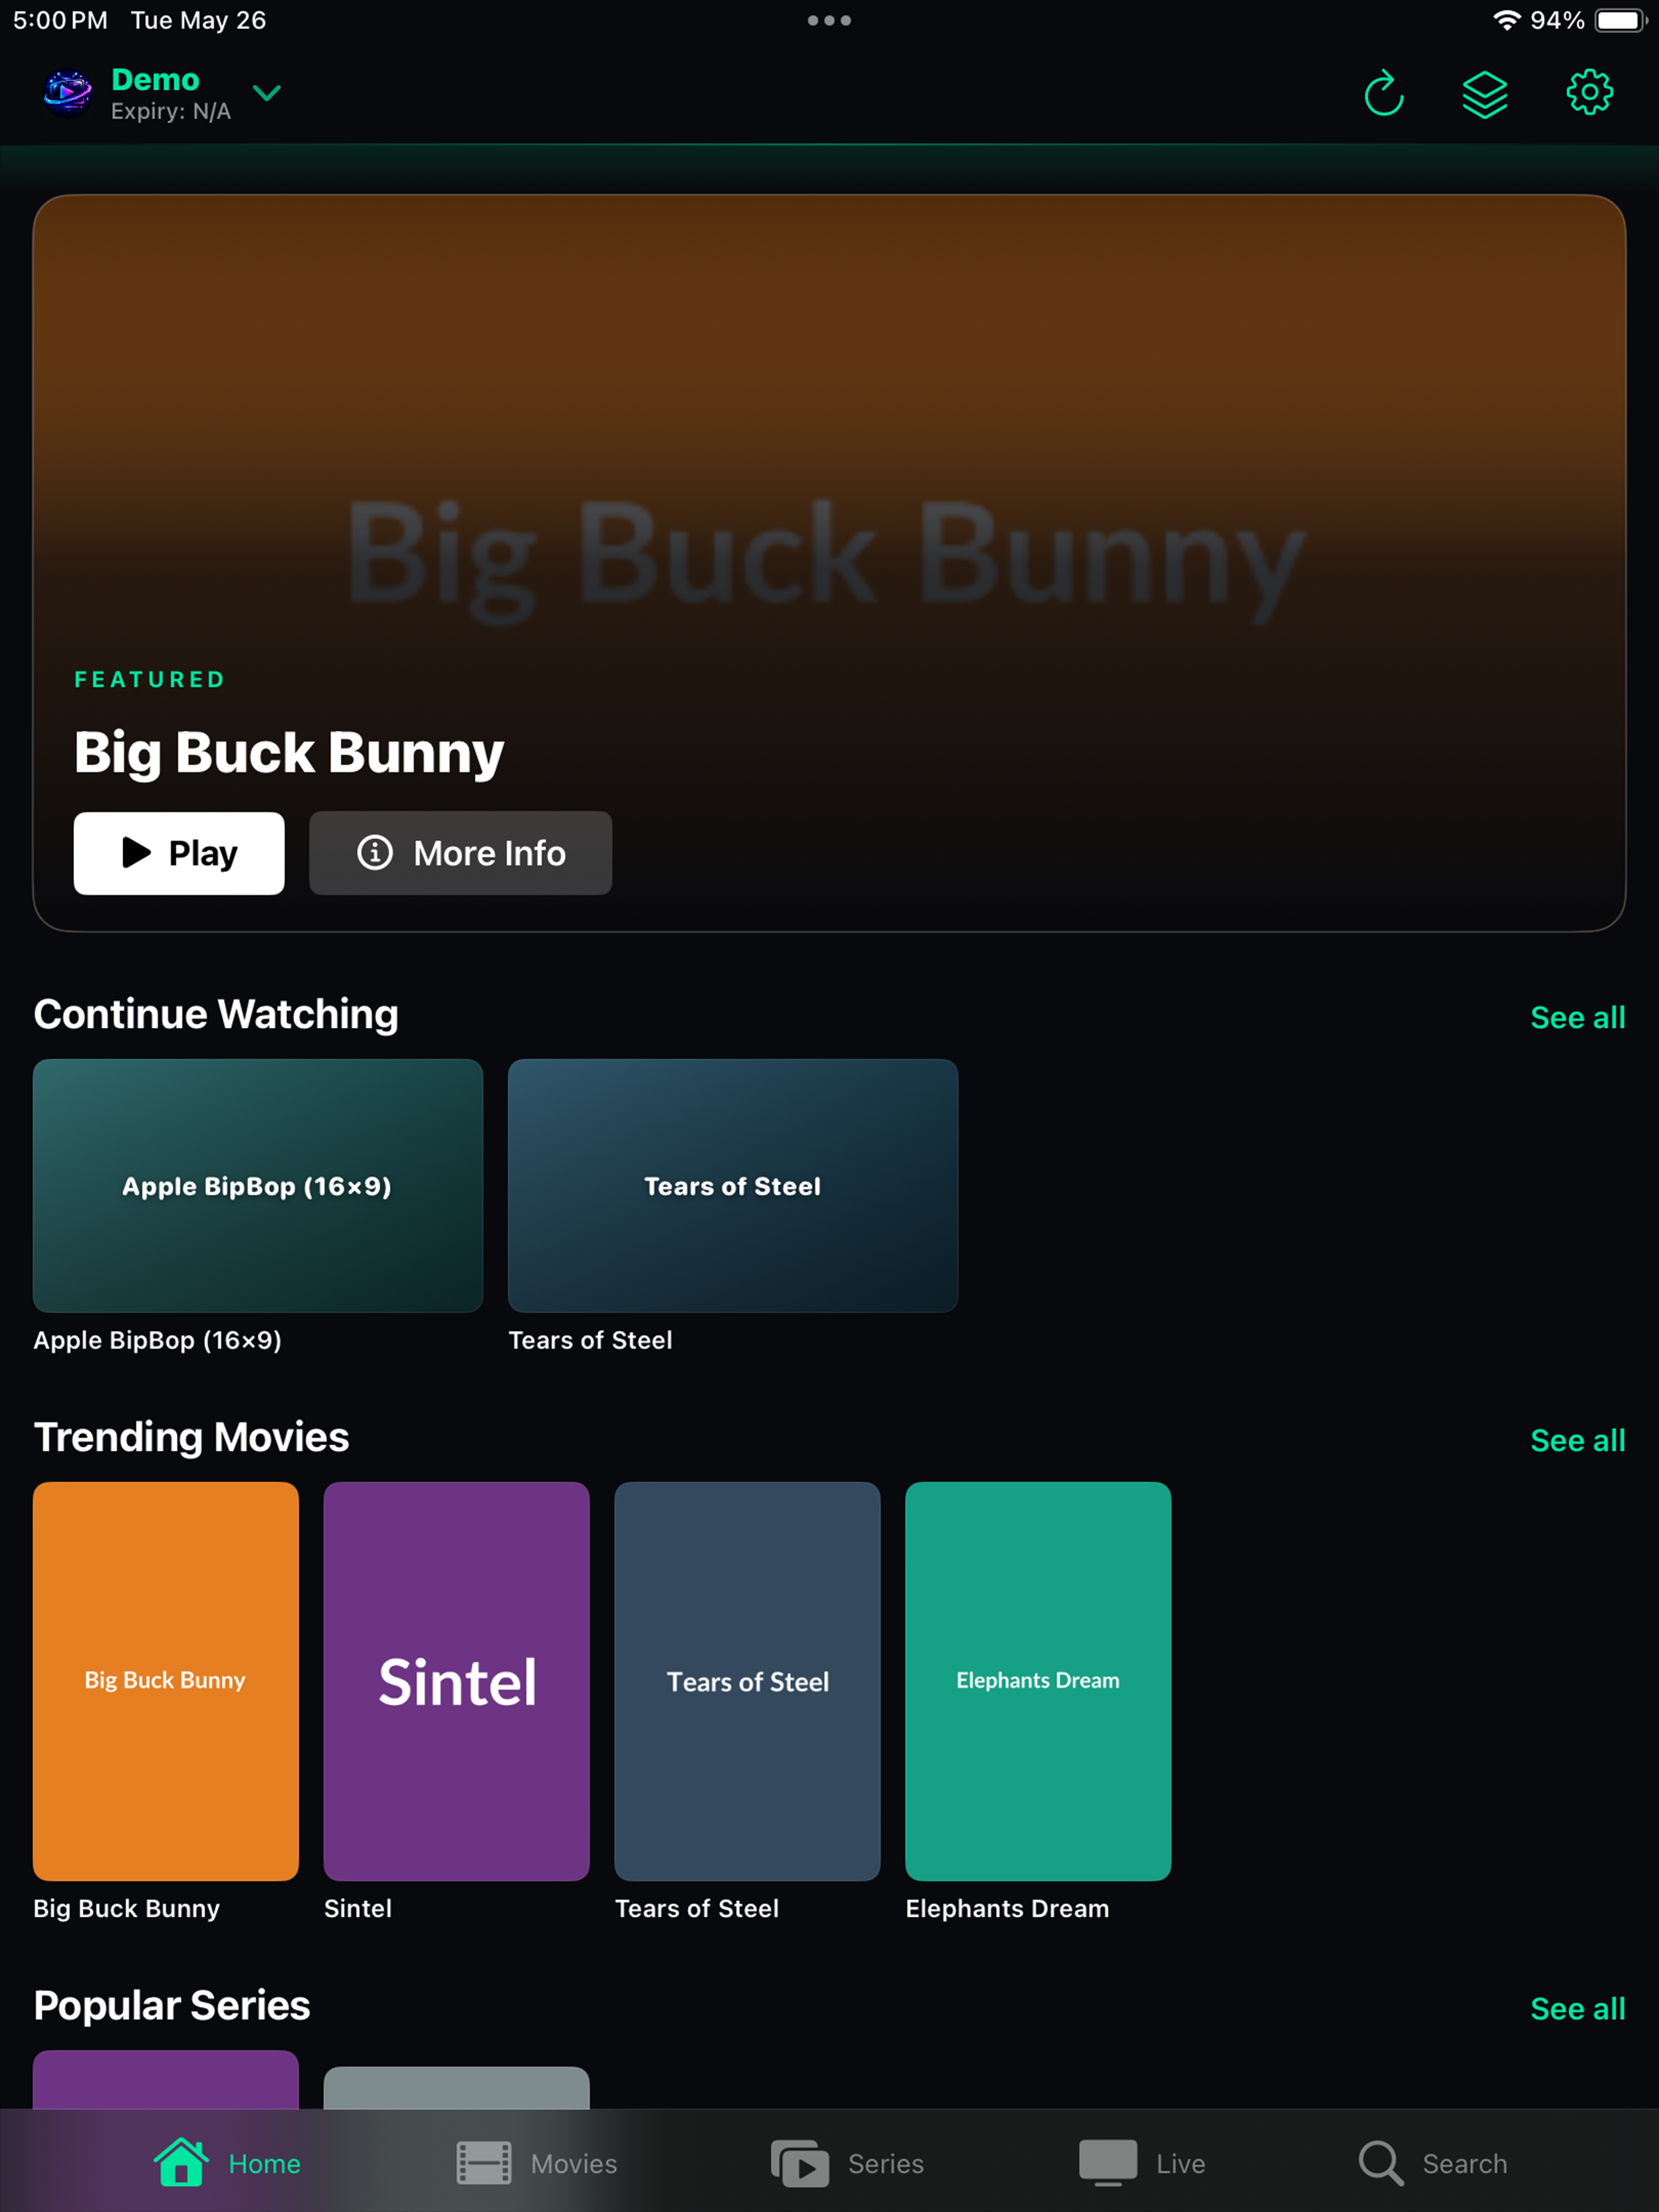The image size is (1659, 2212).
Task: Open settings via the gear icon
Action: click(x=1589, y=93)
